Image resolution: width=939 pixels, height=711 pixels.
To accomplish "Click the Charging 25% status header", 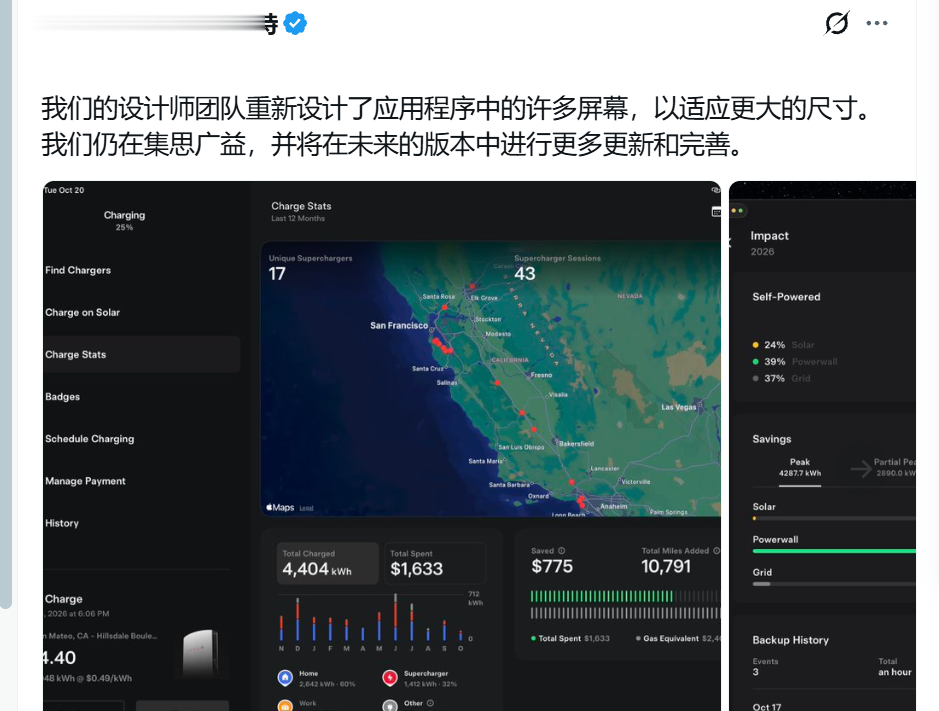I will (x=124, y=220).
